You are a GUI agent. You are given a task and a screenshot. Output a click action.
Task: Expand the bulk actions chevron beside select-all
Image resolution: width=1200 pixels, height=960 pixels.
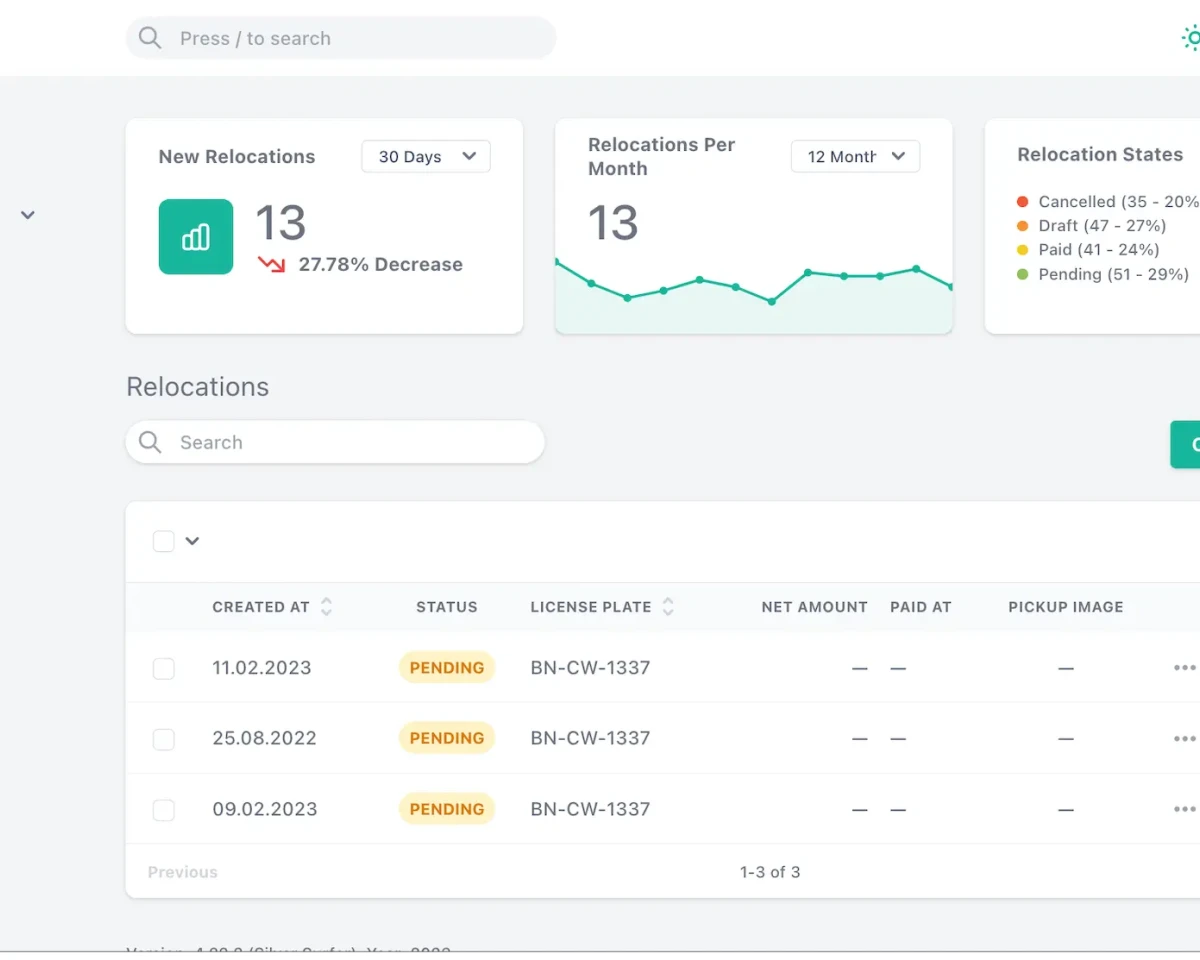192,540
